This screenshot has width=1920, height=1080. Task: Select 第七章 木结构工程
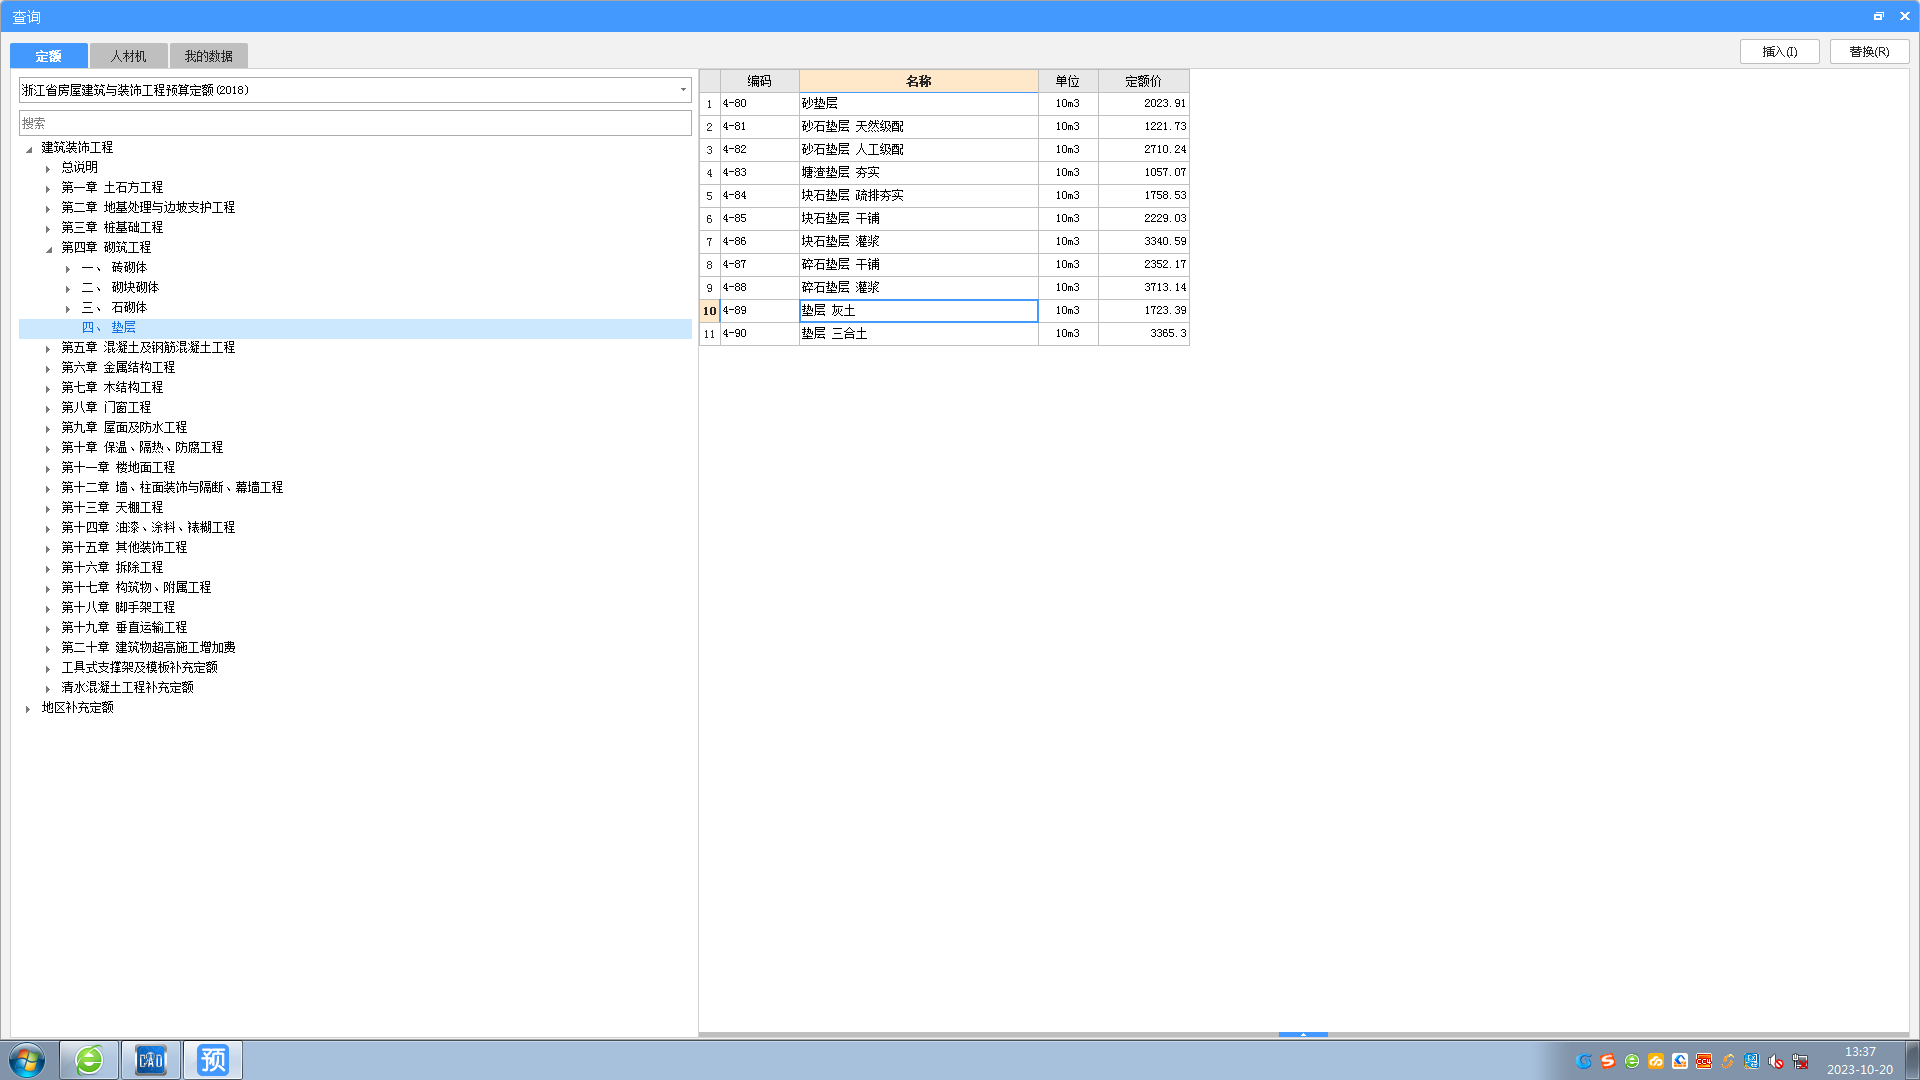[112, 387]
